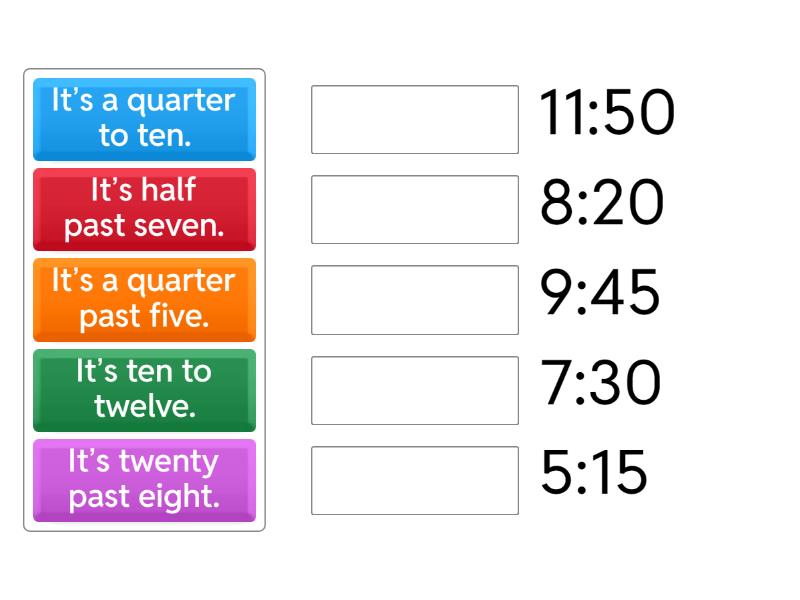Select the 'It's twenty past eight.' tile
Viewport: 800px width, 600px height.
coord(144,479)
